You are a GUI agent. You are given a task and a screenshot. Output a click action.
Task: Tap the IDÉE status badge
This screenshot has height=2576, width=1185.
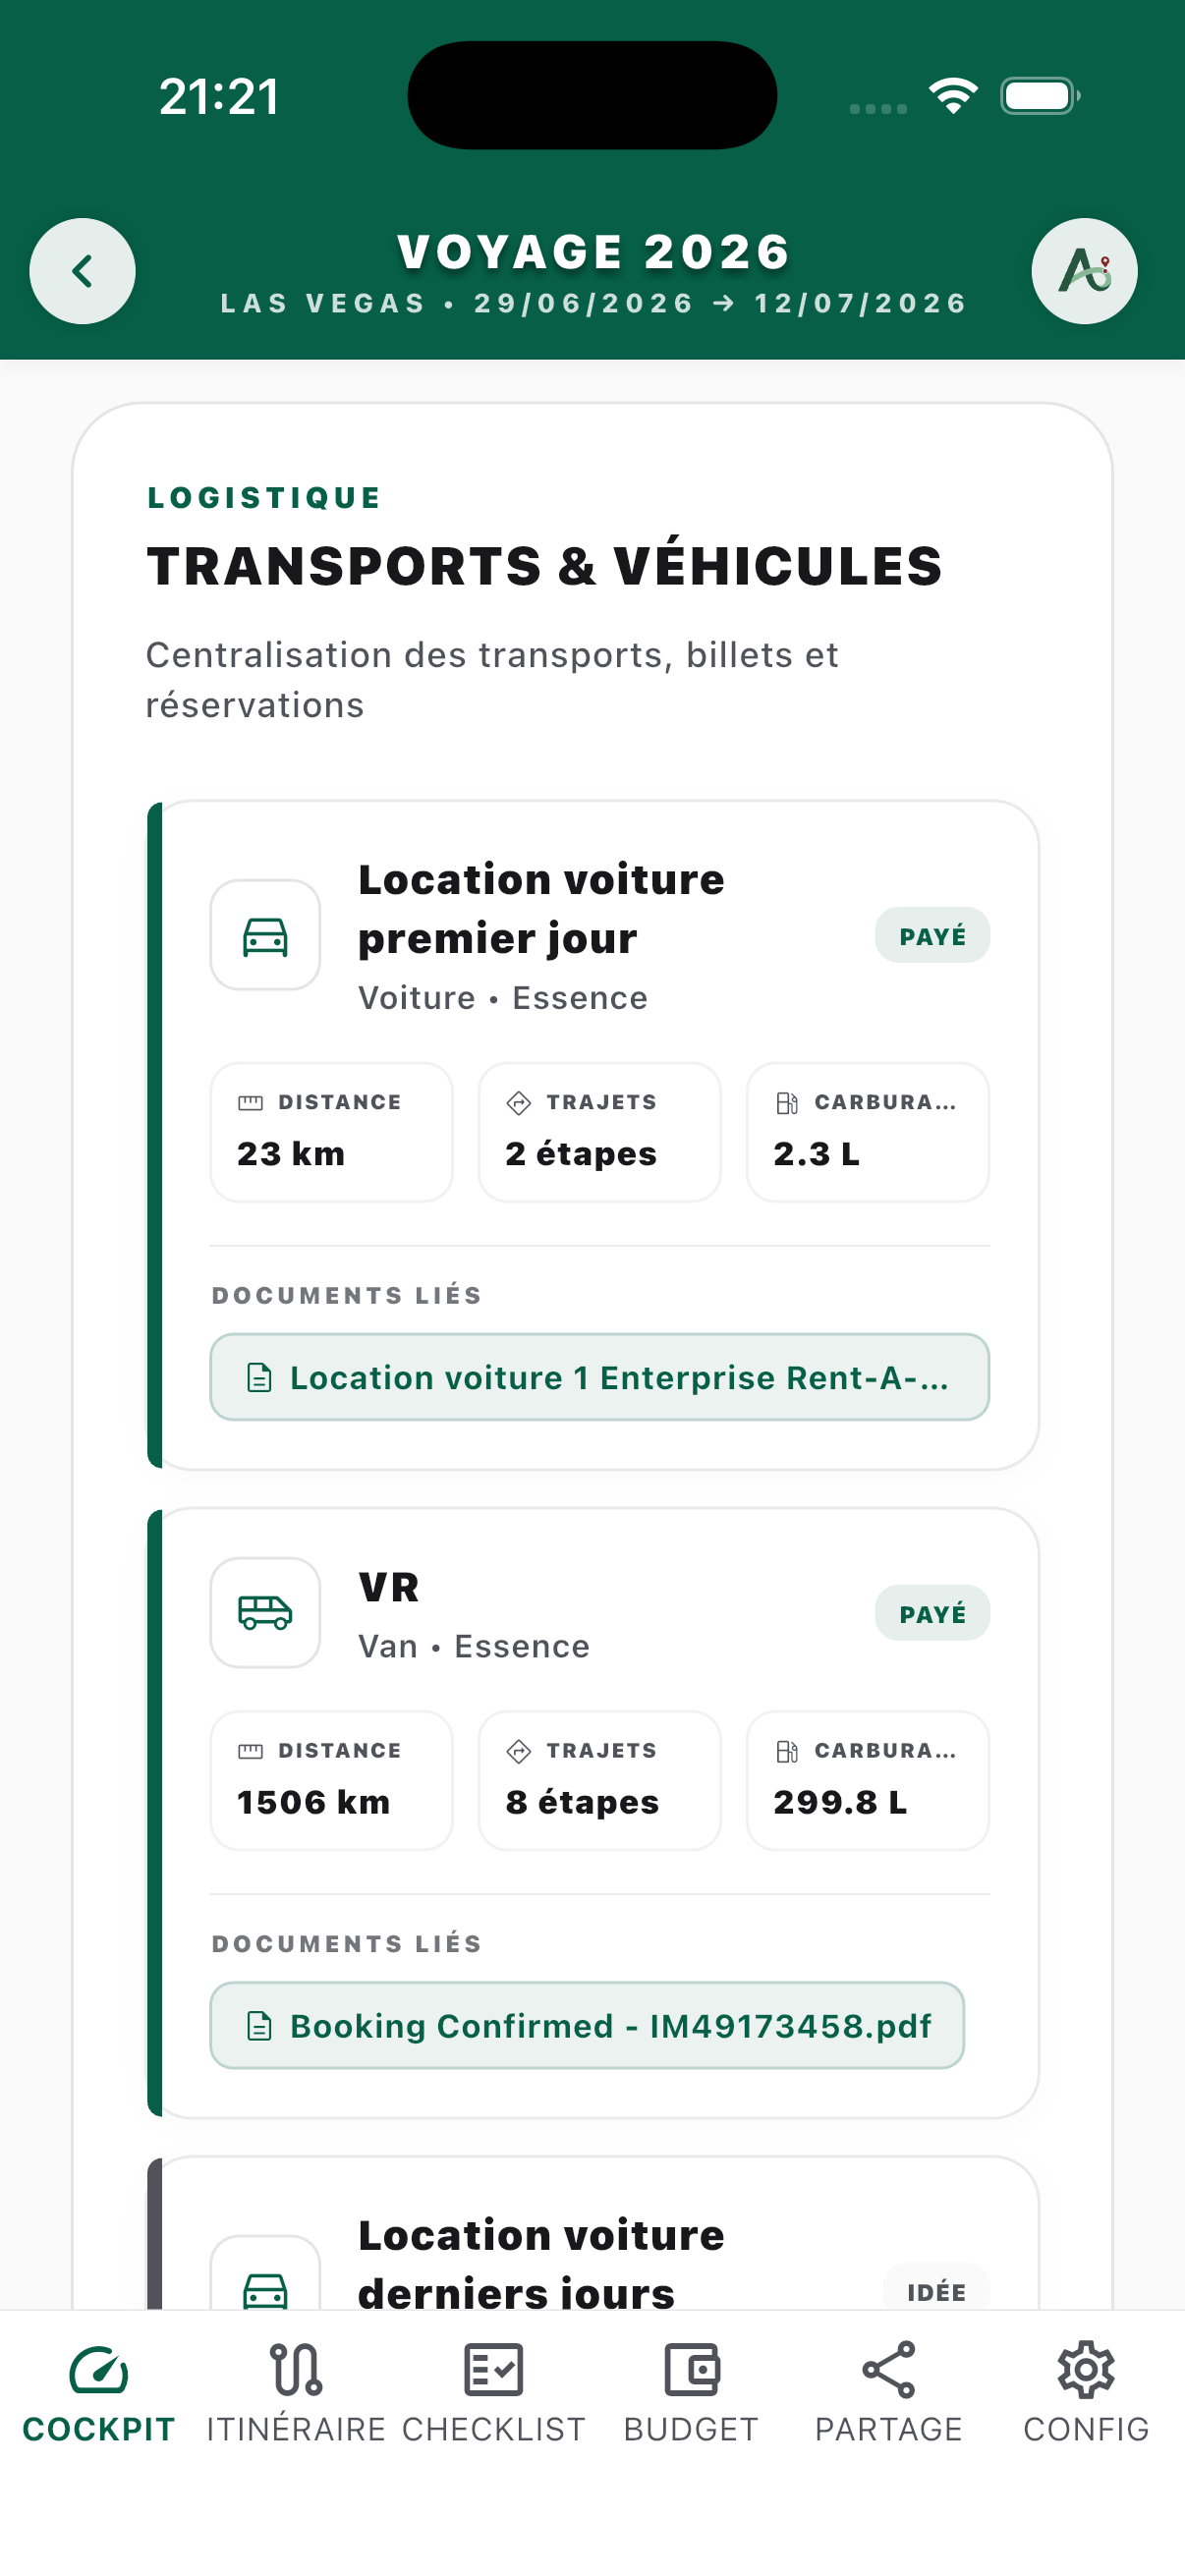pos(936,2288)
